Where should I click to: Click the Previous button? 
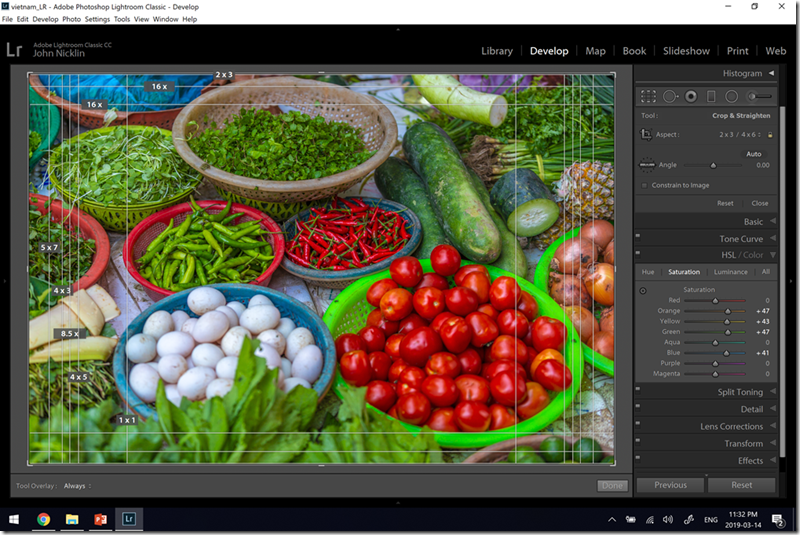pyautogui.click(x=670, y=485)
